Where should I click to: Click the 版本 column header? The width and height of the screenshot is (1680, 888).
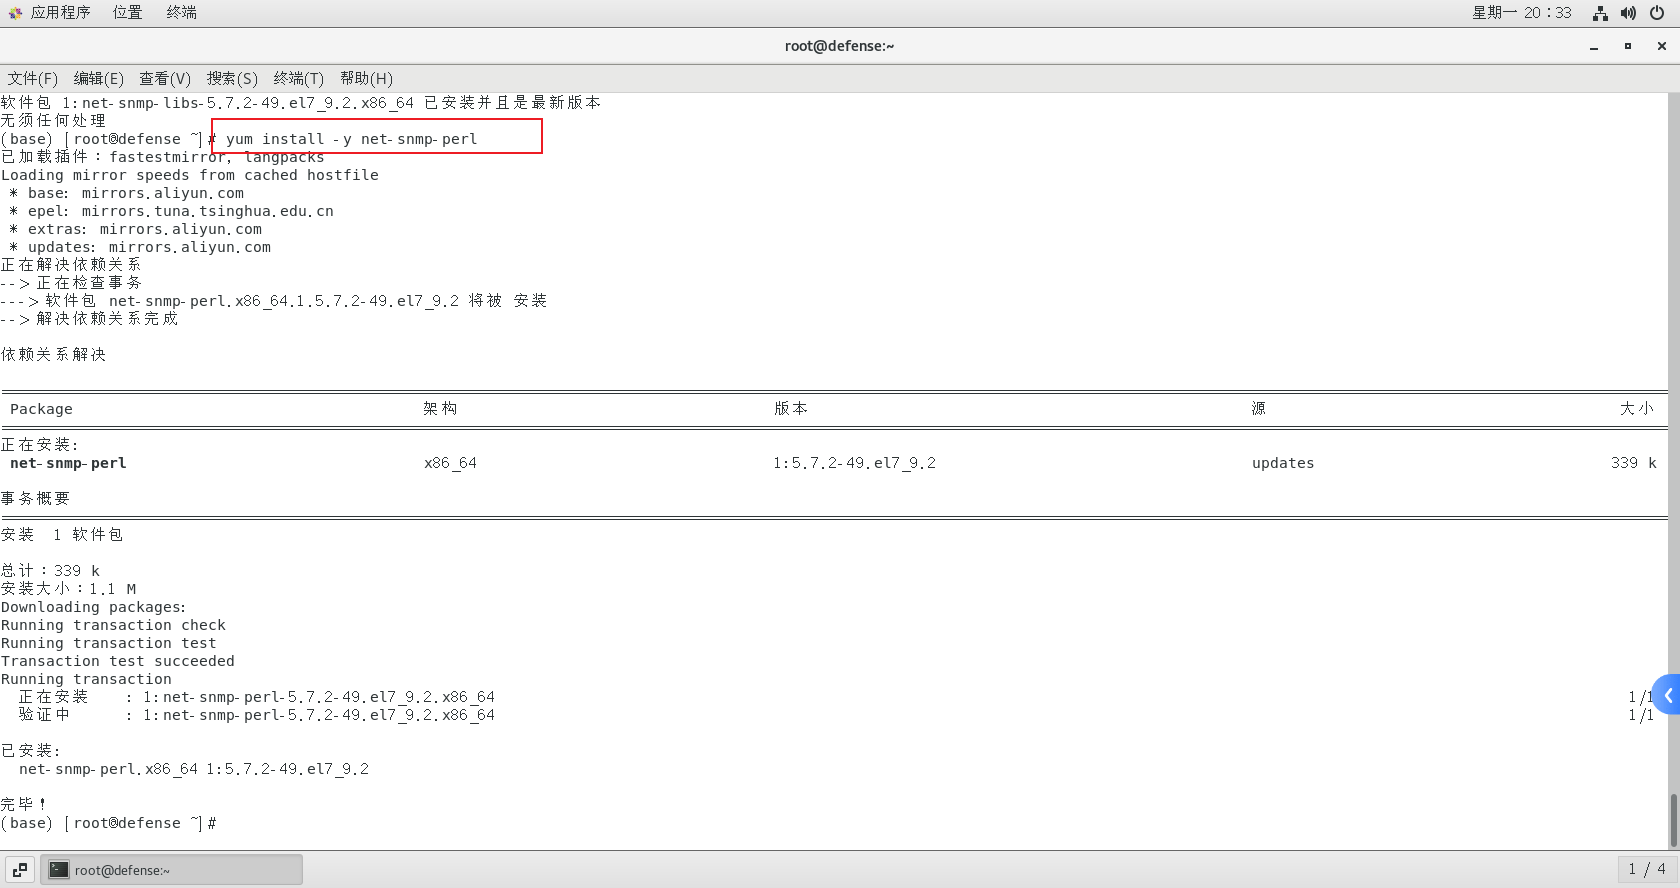[x=791, y=408]
